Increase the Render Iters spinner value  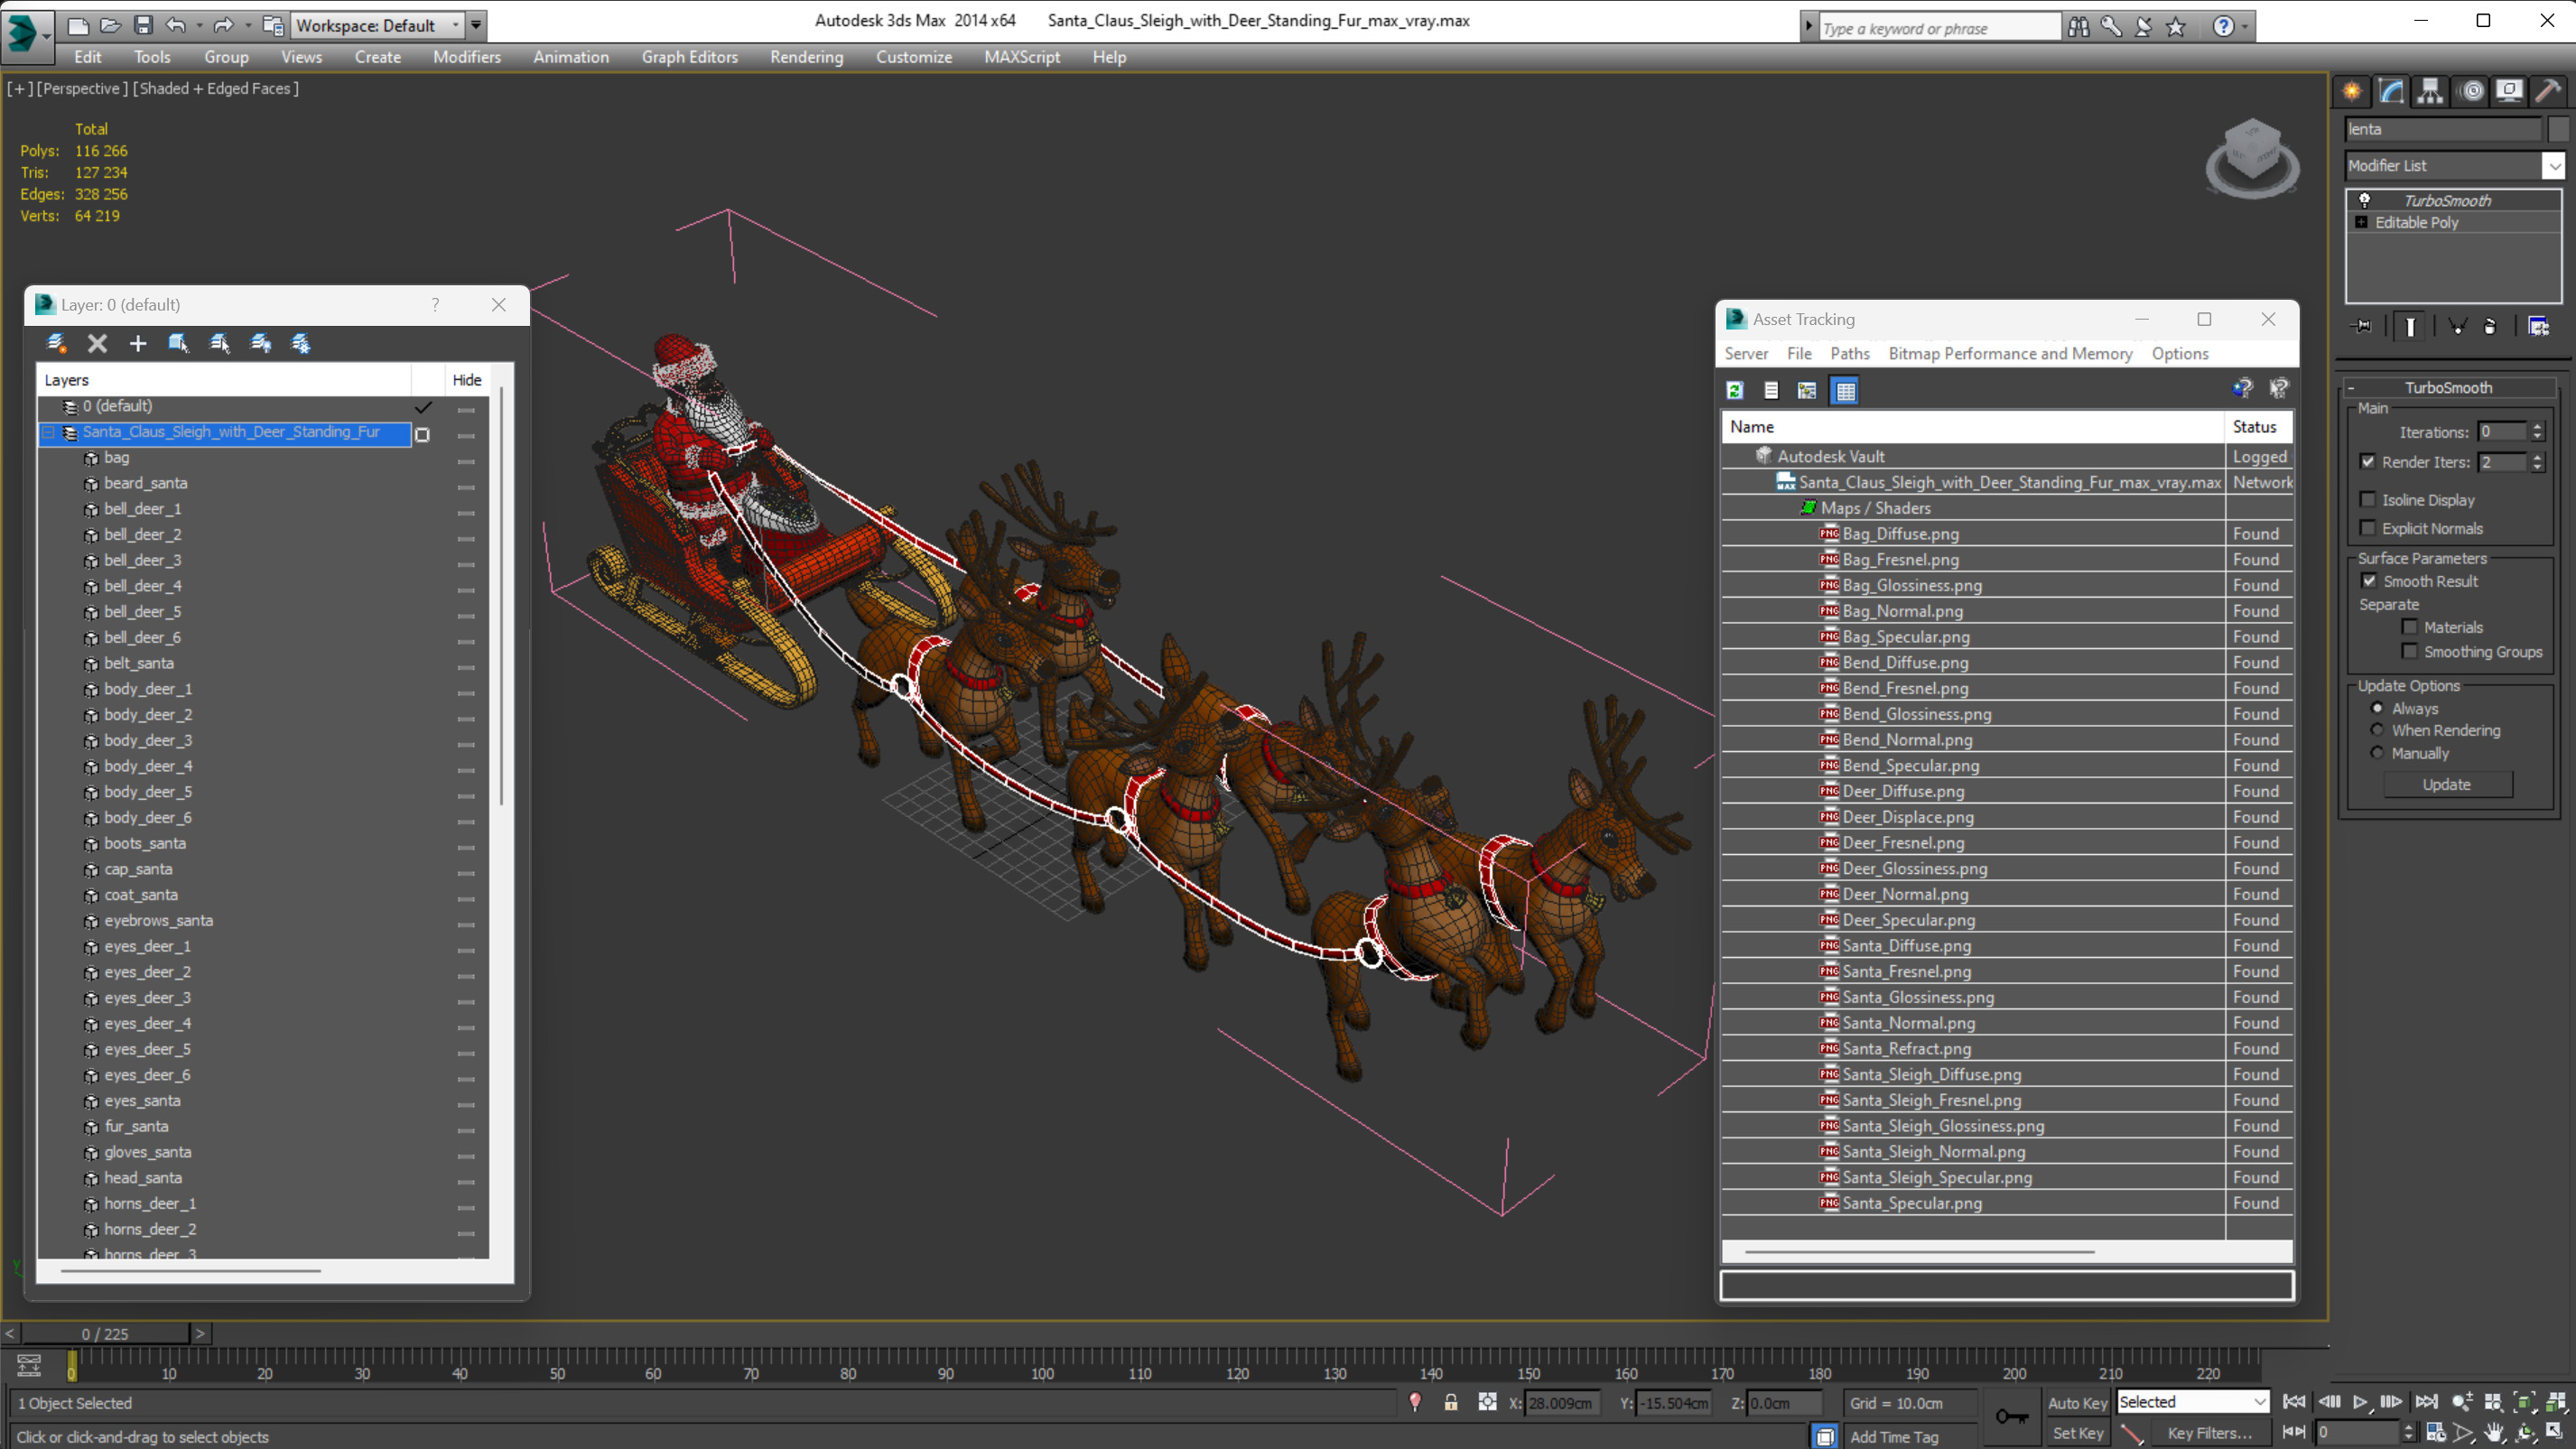click(2537, 456)
